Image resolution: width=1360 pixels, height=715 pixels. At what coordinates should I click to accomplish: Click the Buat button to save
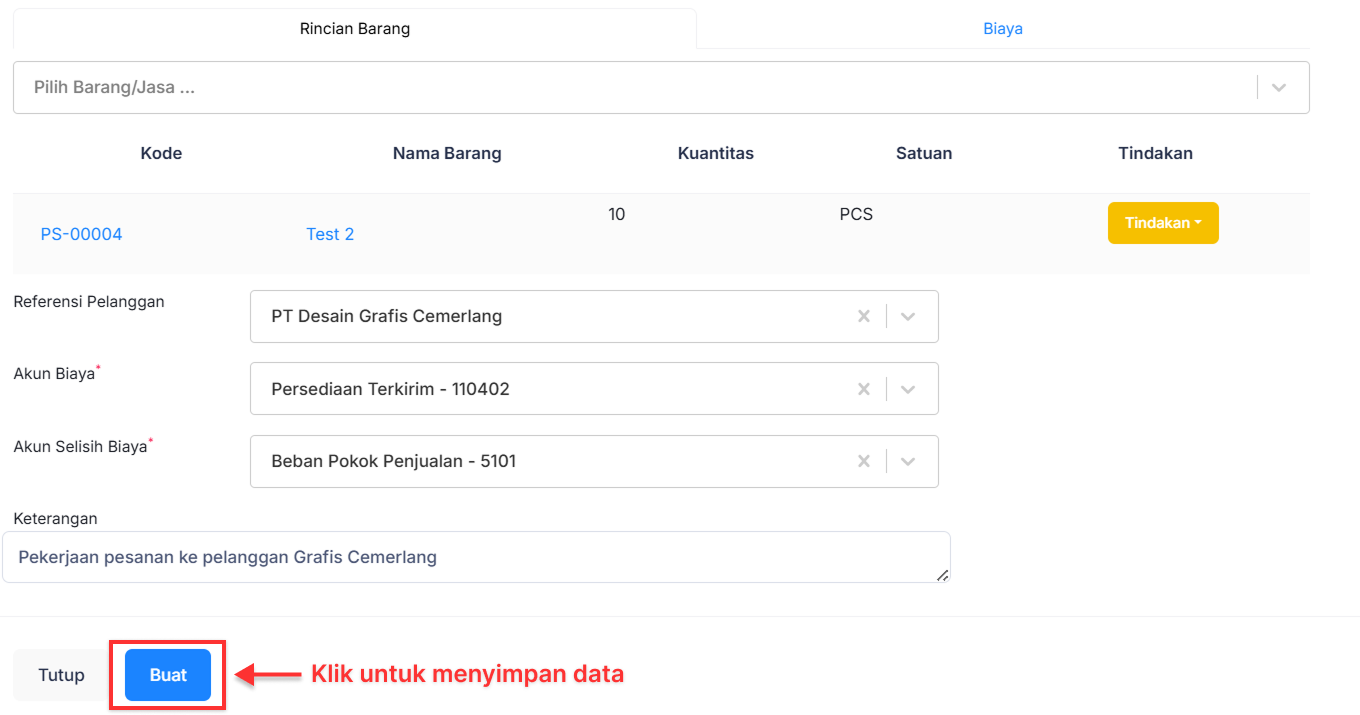click(x=167, y=674)
